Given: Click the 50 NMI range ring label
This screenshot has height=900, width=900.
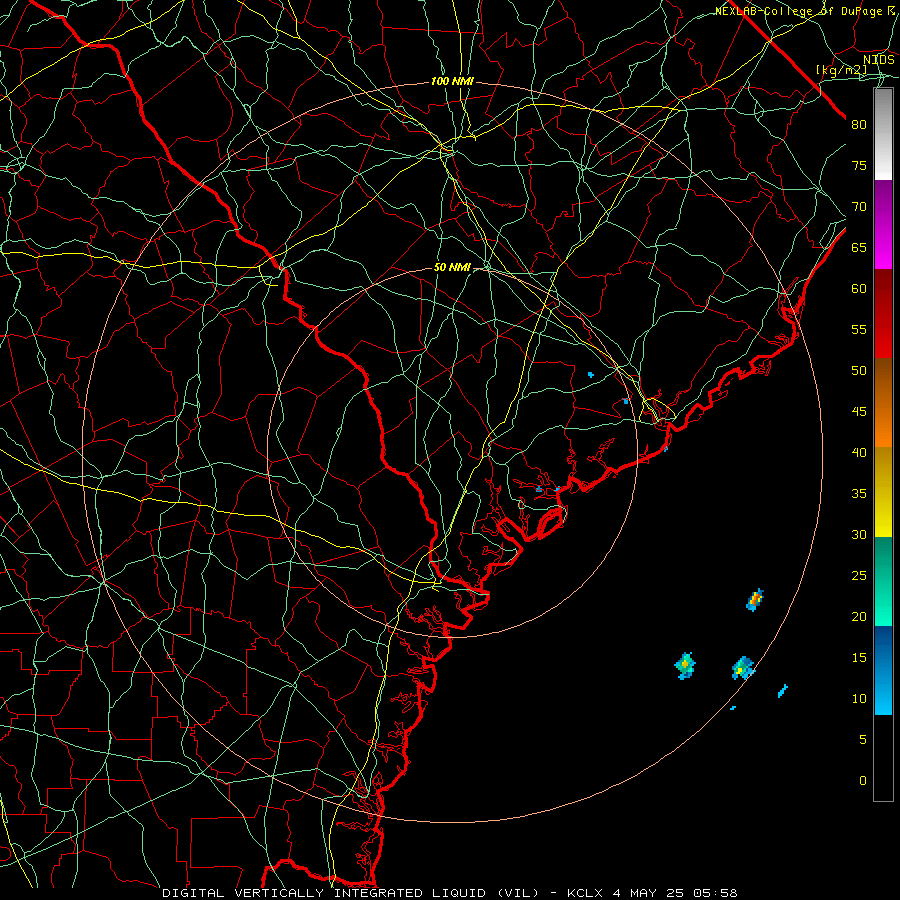Looking at the screenshot, I should pos(452,267).
